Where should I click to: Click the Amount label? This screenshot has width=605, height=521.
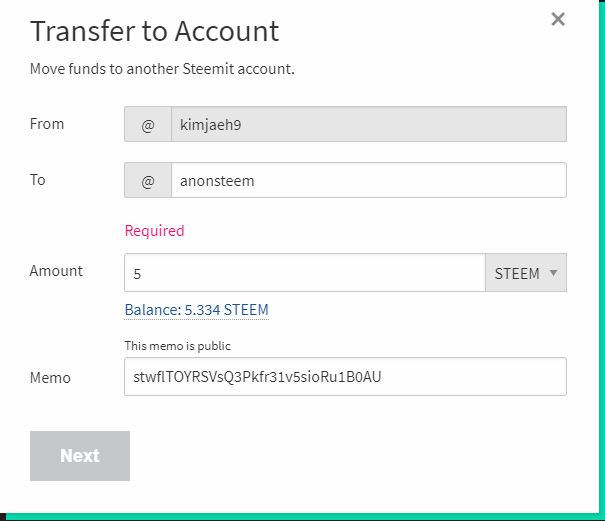(56, 271)
